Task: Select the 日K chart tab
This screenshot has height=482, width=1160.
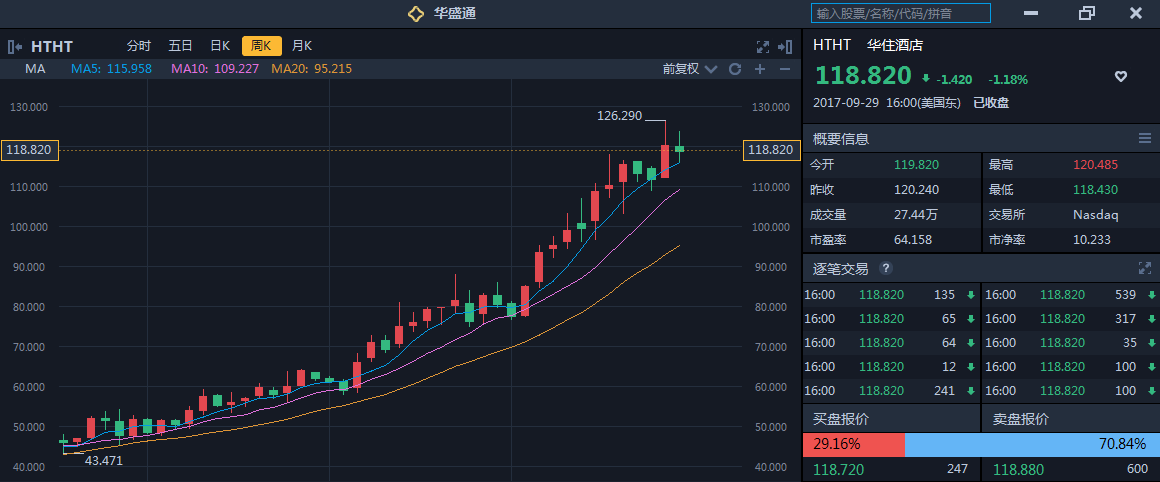Action: click(220, 46)
